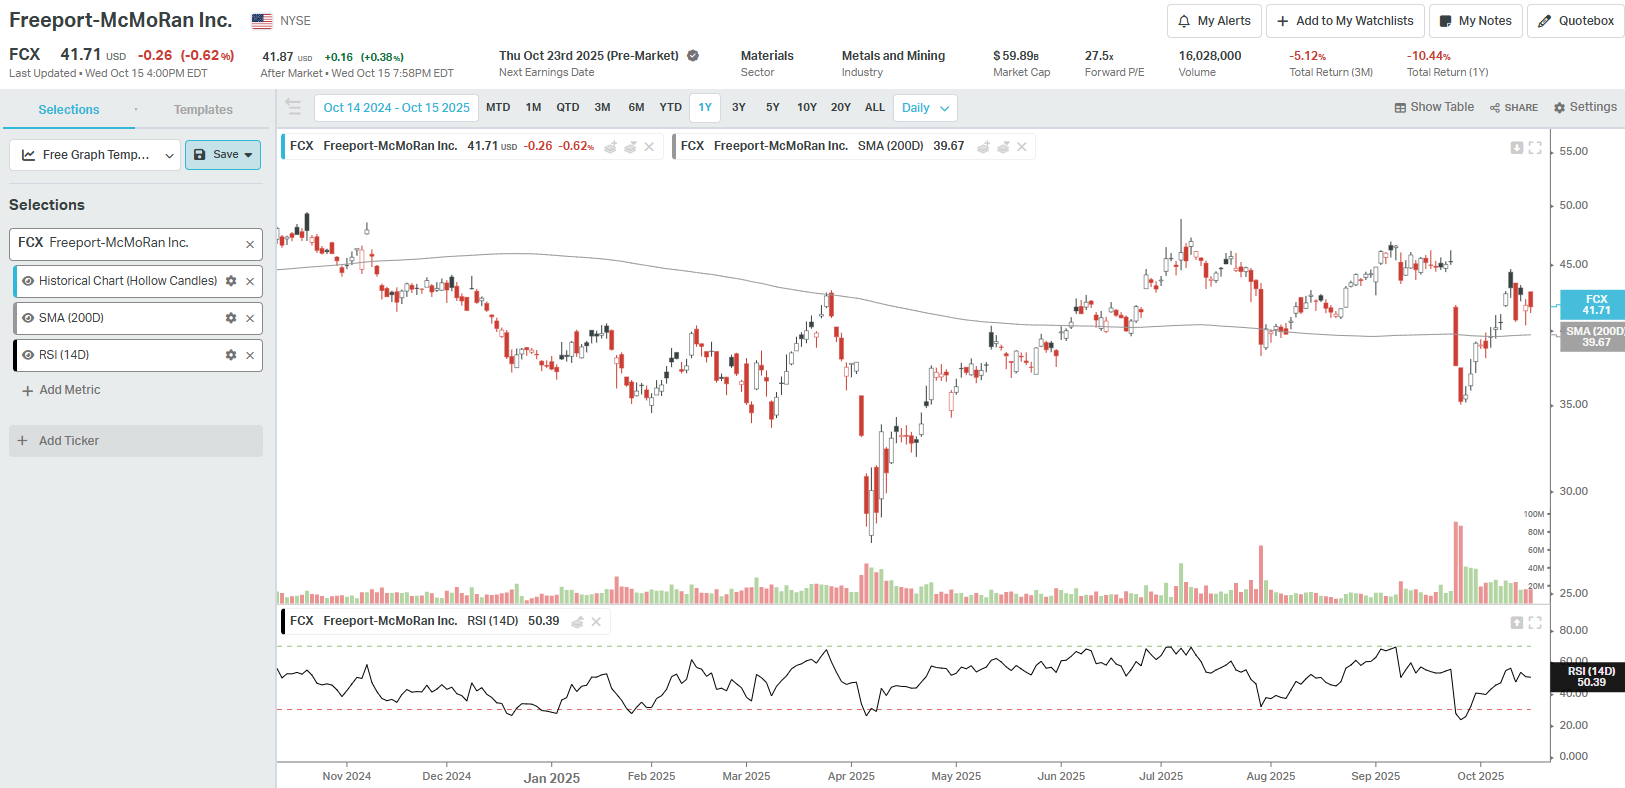Open settings gear for SMA (200D)
Screen dimensions: 1625x788
coord(231,318)
